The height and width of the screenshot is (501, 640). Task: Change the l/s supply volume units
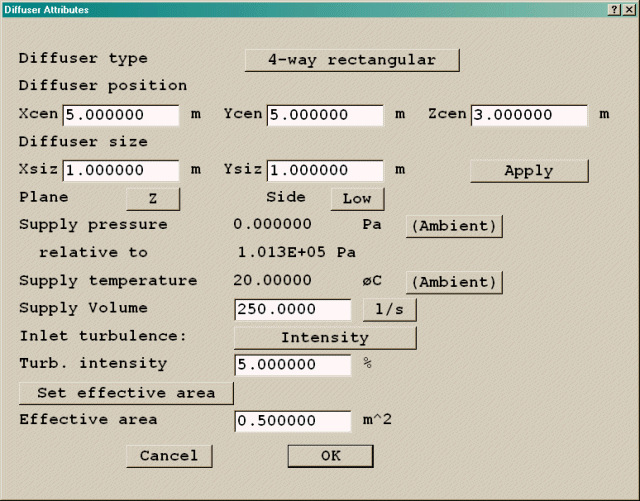pos(389,310)
